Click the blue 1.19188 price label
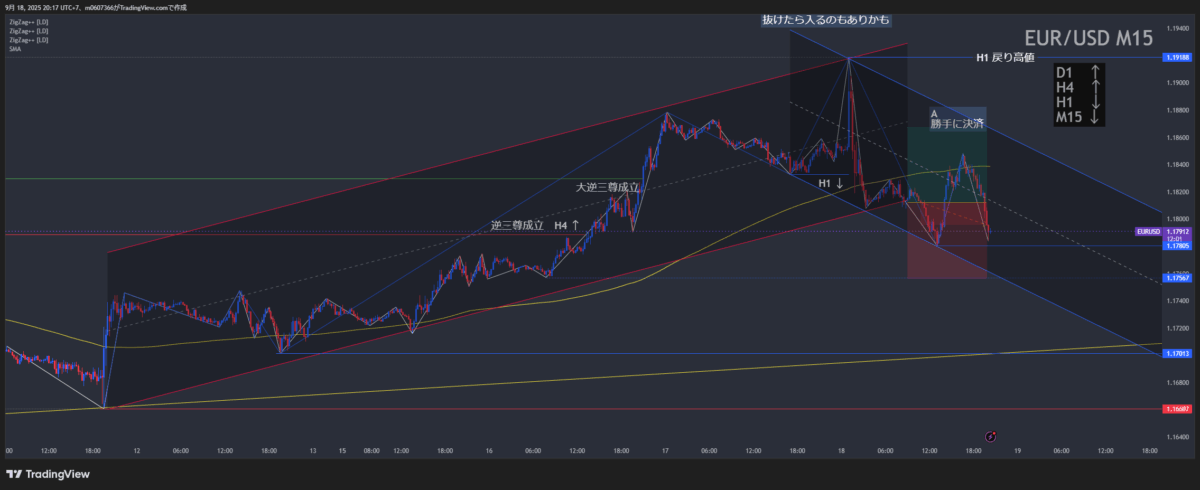Viewport: 1200px width, 490px height. [1177, 58]
